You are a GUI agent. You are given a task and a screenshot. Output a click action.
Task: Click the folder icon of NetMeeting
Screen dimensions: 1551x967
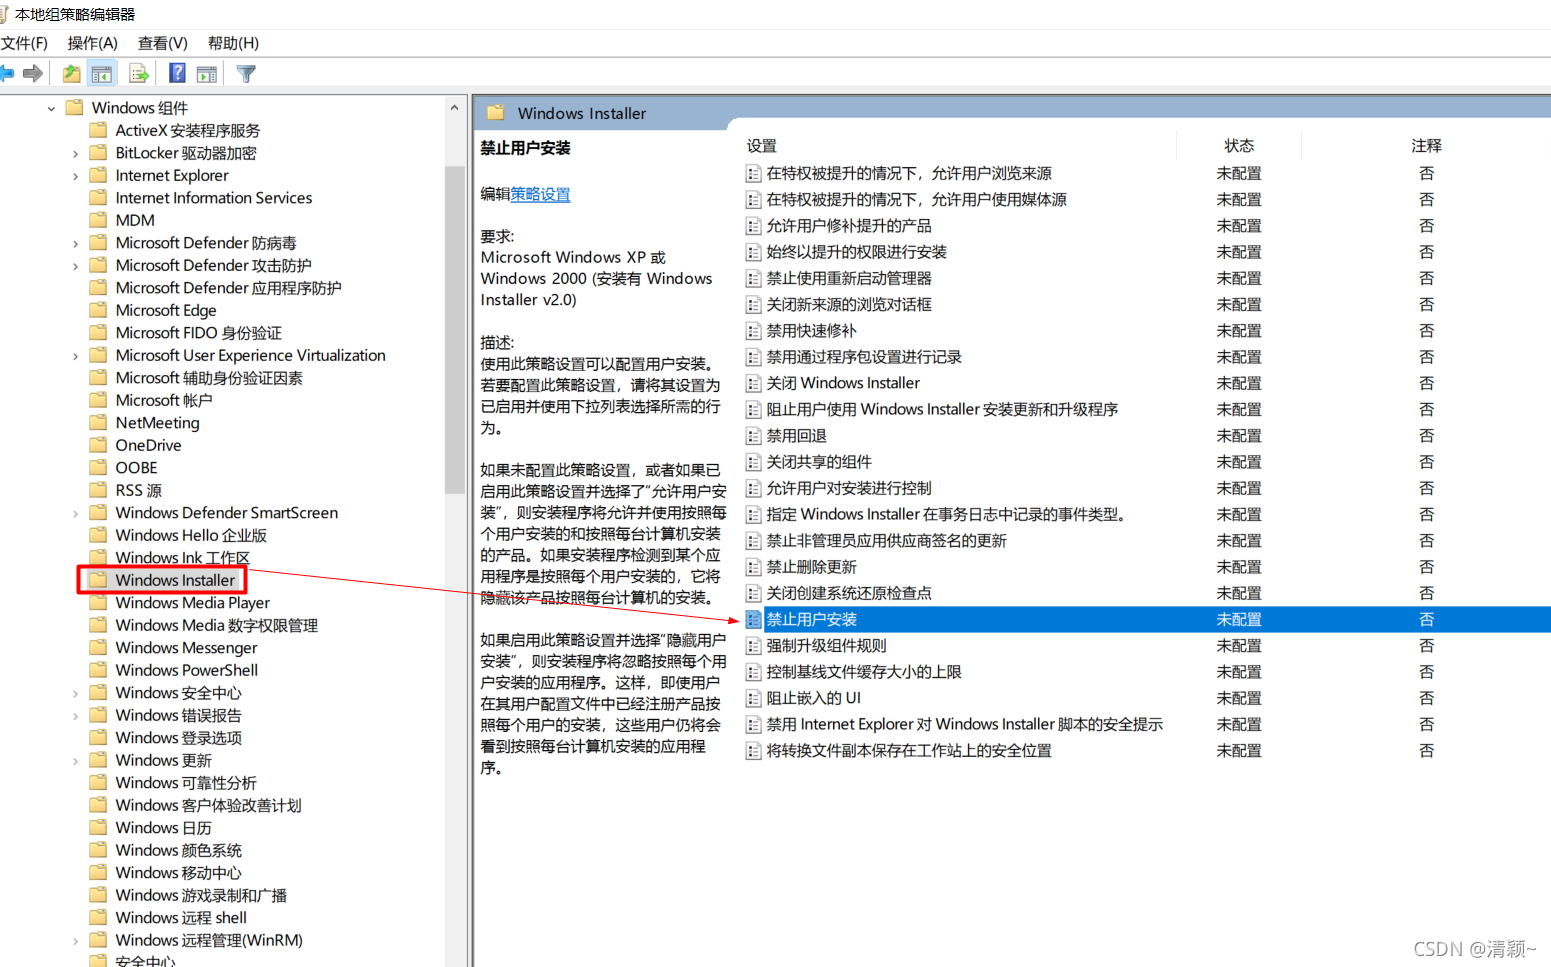(x=98, y=423)
